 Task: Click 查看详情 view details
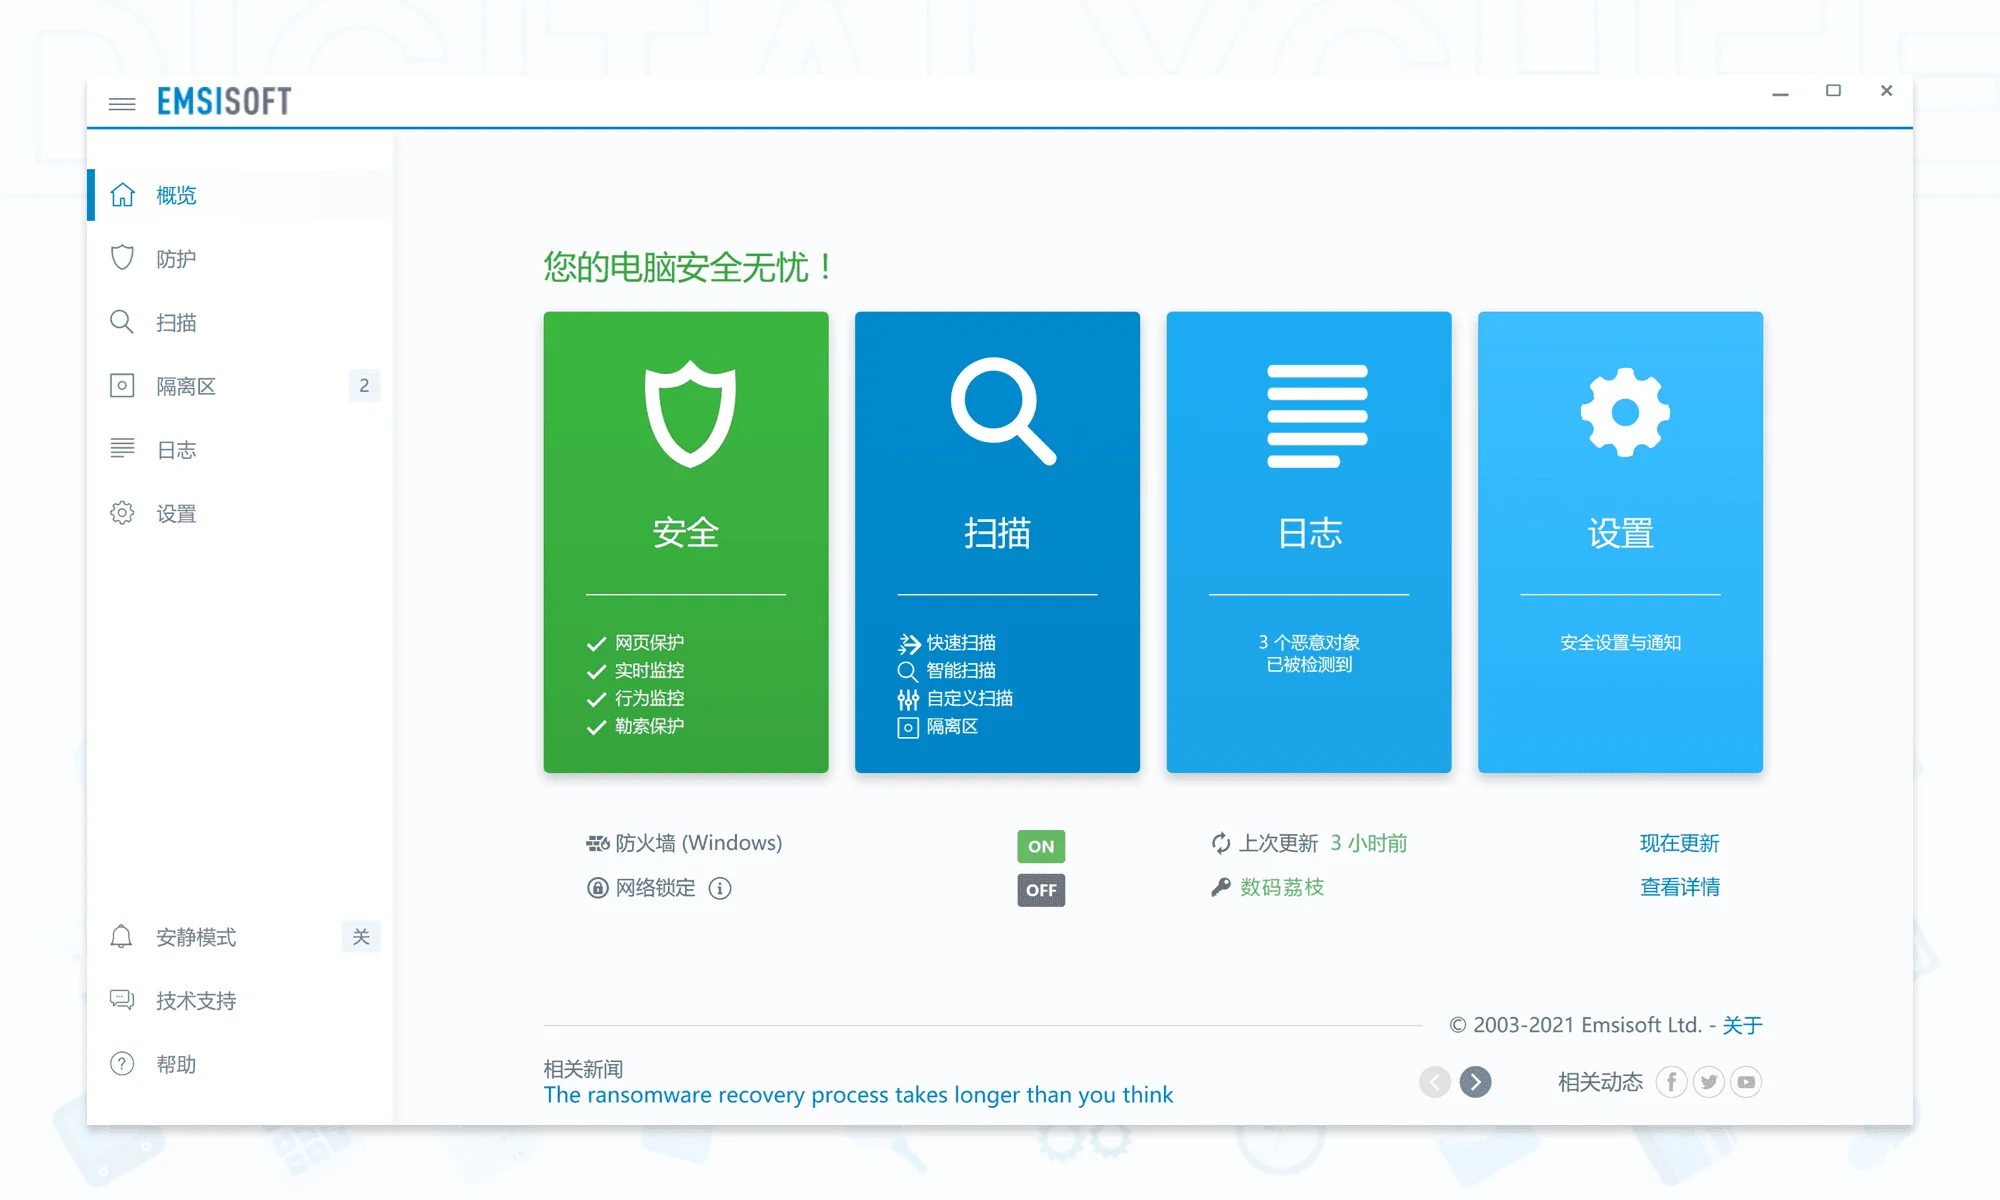click(1680, 887)
